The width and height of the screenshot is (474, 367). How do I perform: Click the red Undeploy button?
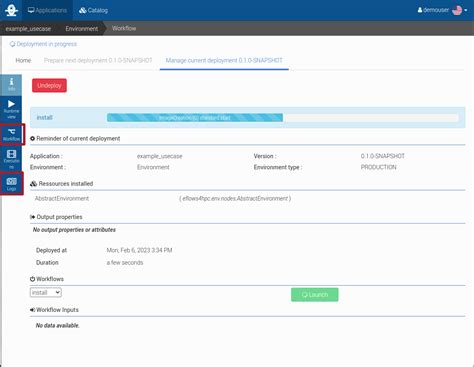(49, 85)
